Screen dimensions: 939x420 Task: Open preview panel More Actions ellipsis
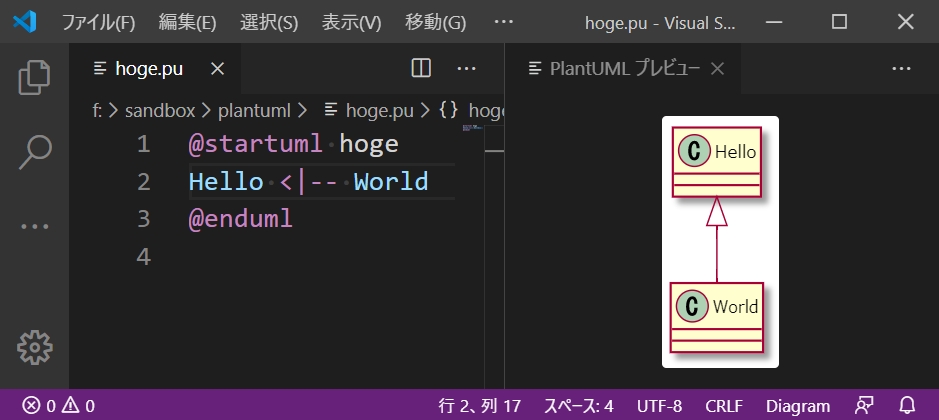[901, 69]
